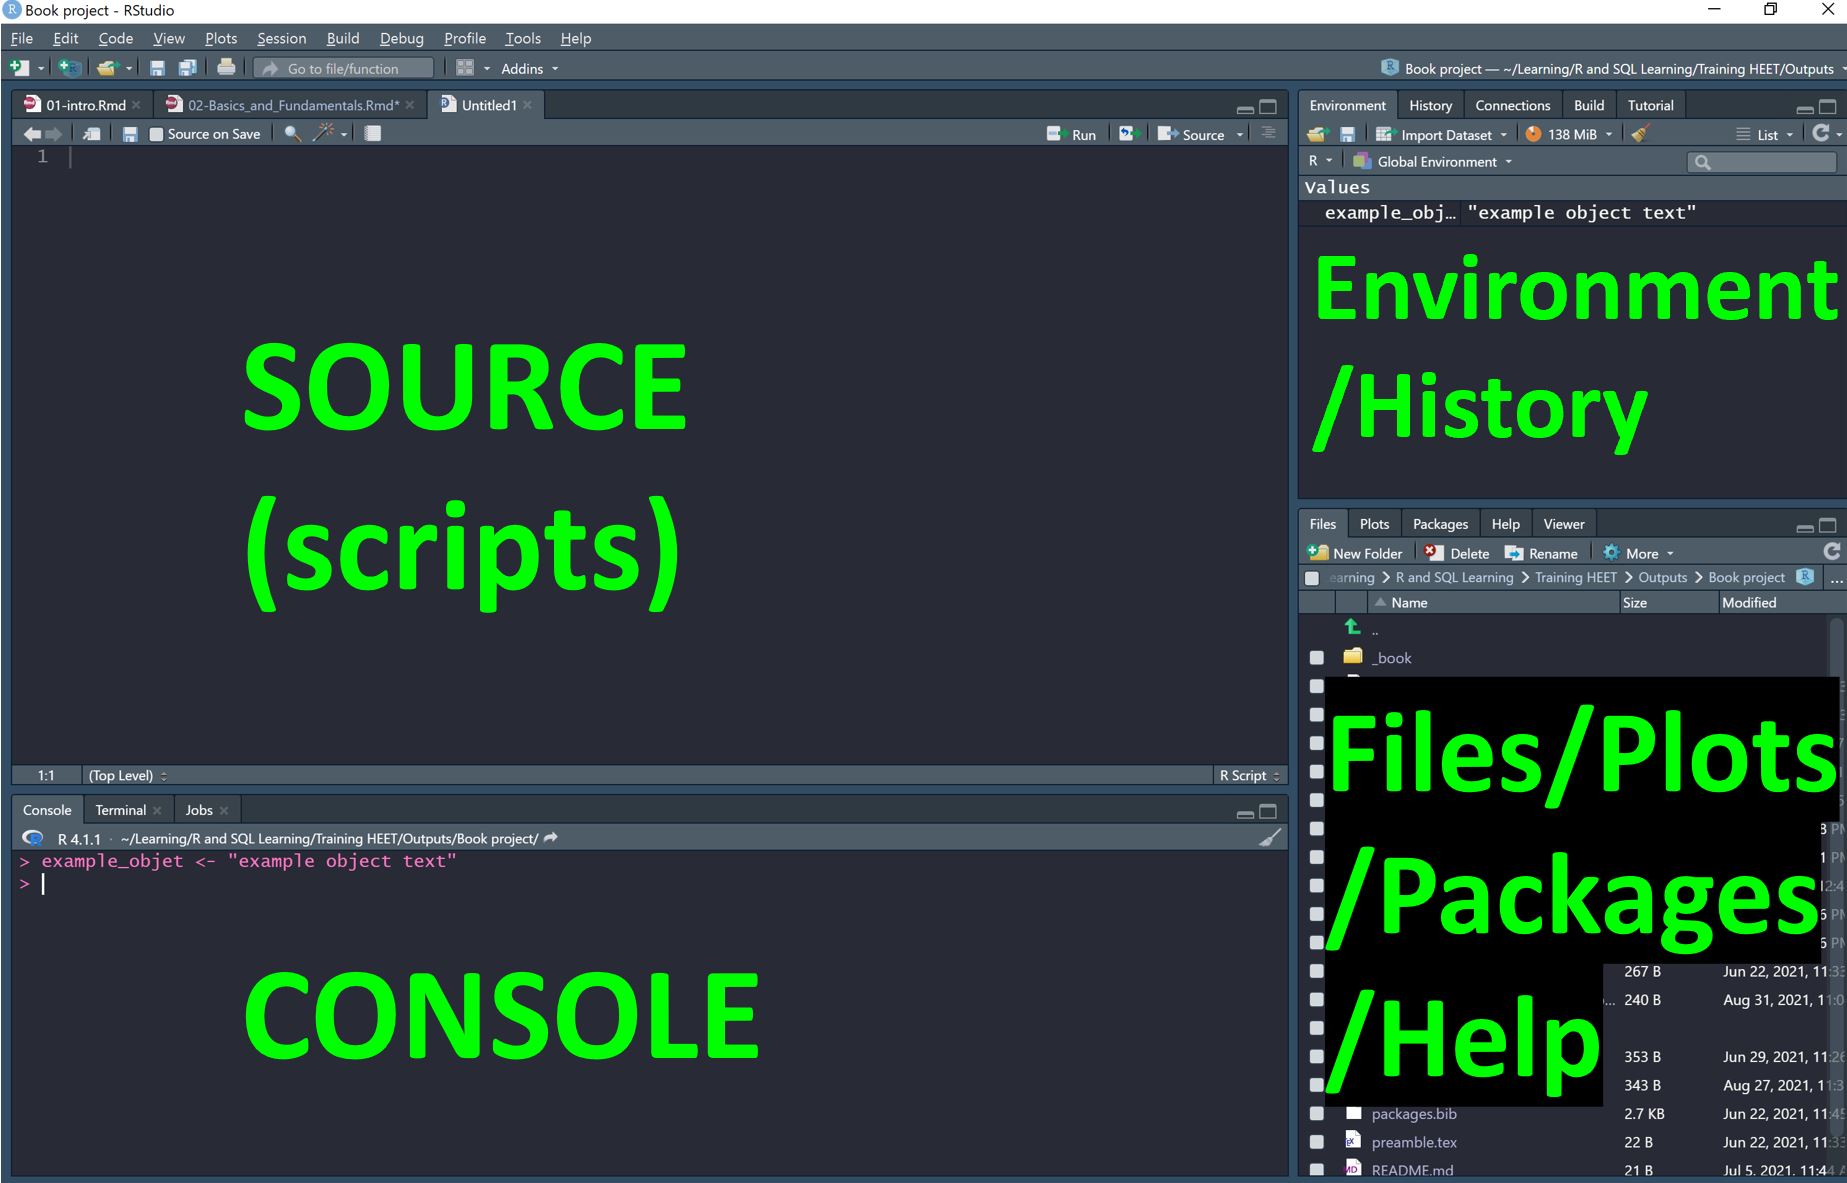Check the box for the 240 B file row
This screenshot has width=1847, height=1183.
tap(1317, 1000)
